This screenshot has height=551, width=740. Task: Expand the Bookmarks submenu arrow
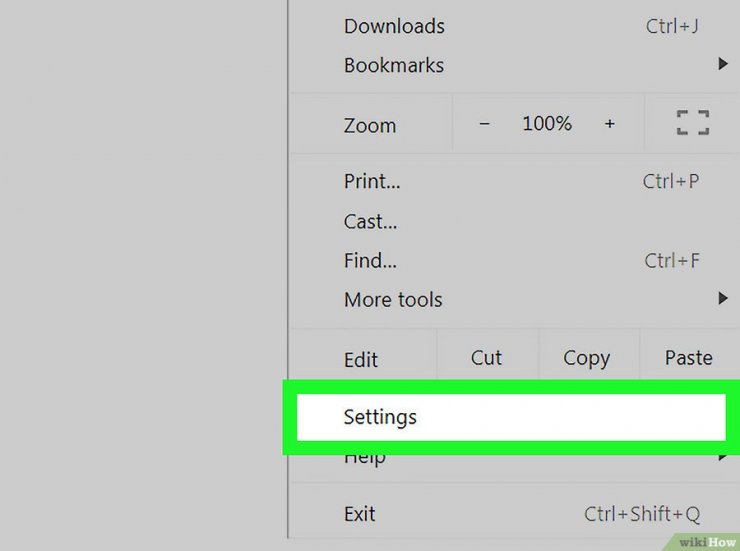pyautogui.click(x=723, y=64)
